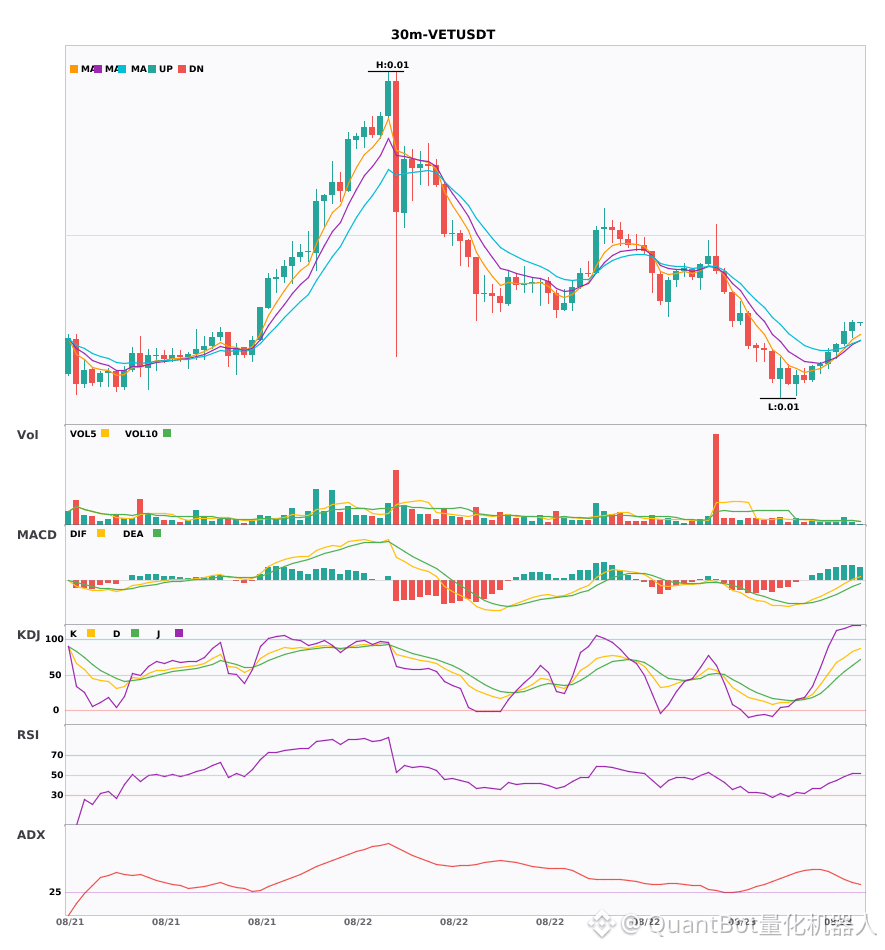Click the RSI 30 level value
Viewport: 885px width, 950px height.
(x=57, y=795)
